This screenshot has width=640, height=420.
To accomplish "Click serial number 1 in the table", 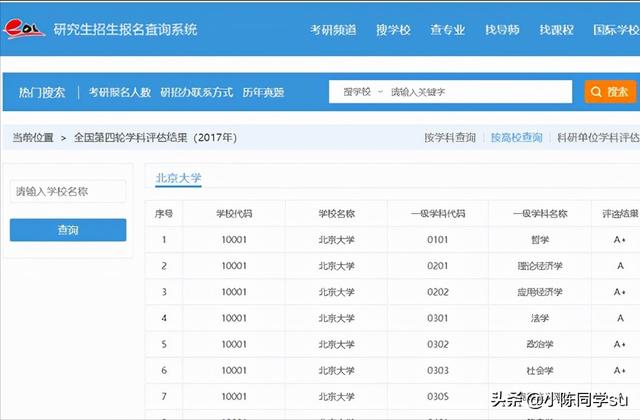I will (164, 240).
